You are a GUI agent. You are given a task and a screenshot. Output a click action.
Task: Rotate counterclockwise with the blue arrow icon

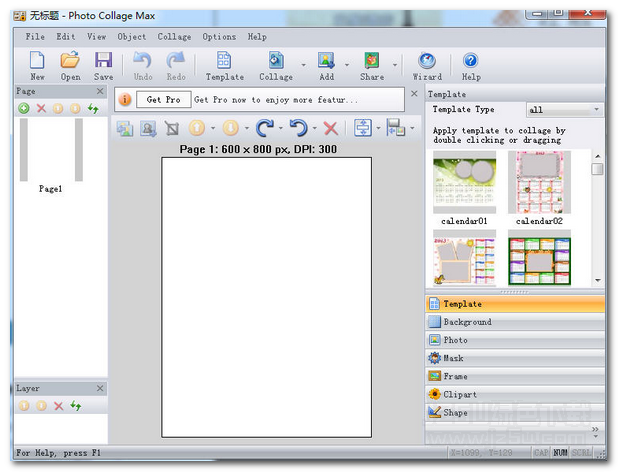[x=299, y=128]
